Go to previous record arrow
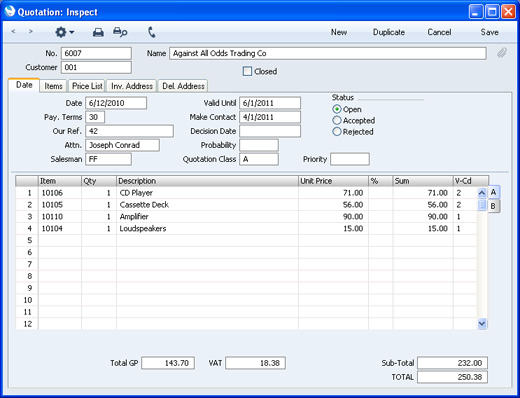 tap(13, 32)
